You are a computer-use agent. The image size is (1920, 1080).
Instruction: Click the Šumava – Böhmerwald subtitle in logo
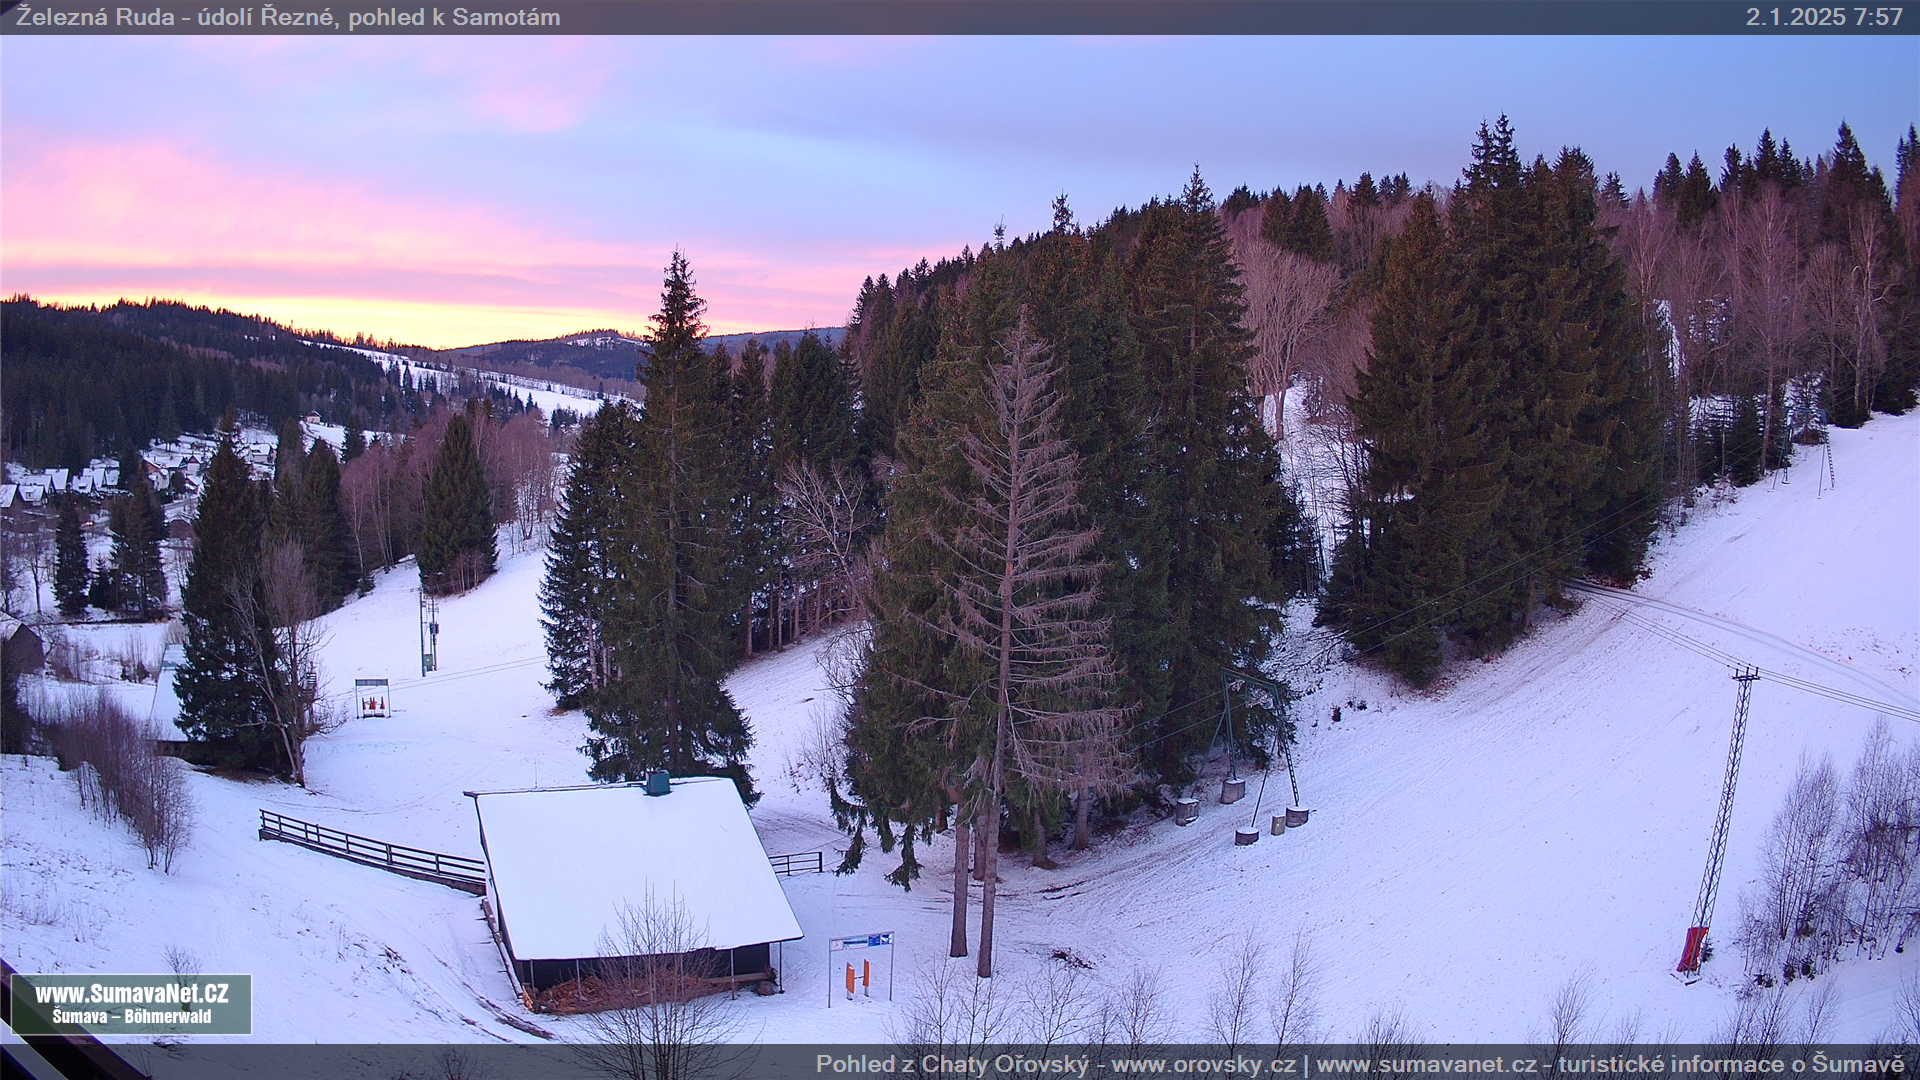click(x=131, y=1017)
